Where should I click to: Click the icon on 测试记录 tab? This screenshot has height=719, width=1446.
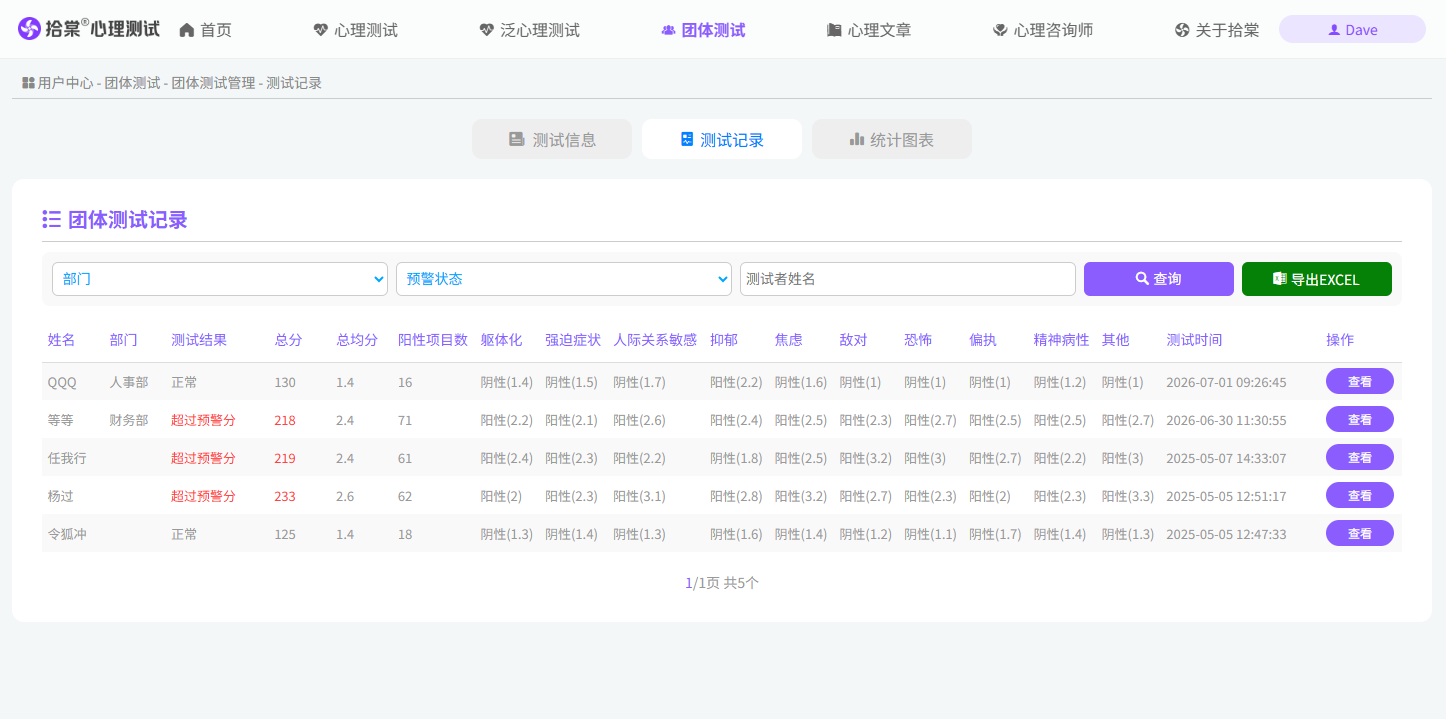click(x=687, y=139)
